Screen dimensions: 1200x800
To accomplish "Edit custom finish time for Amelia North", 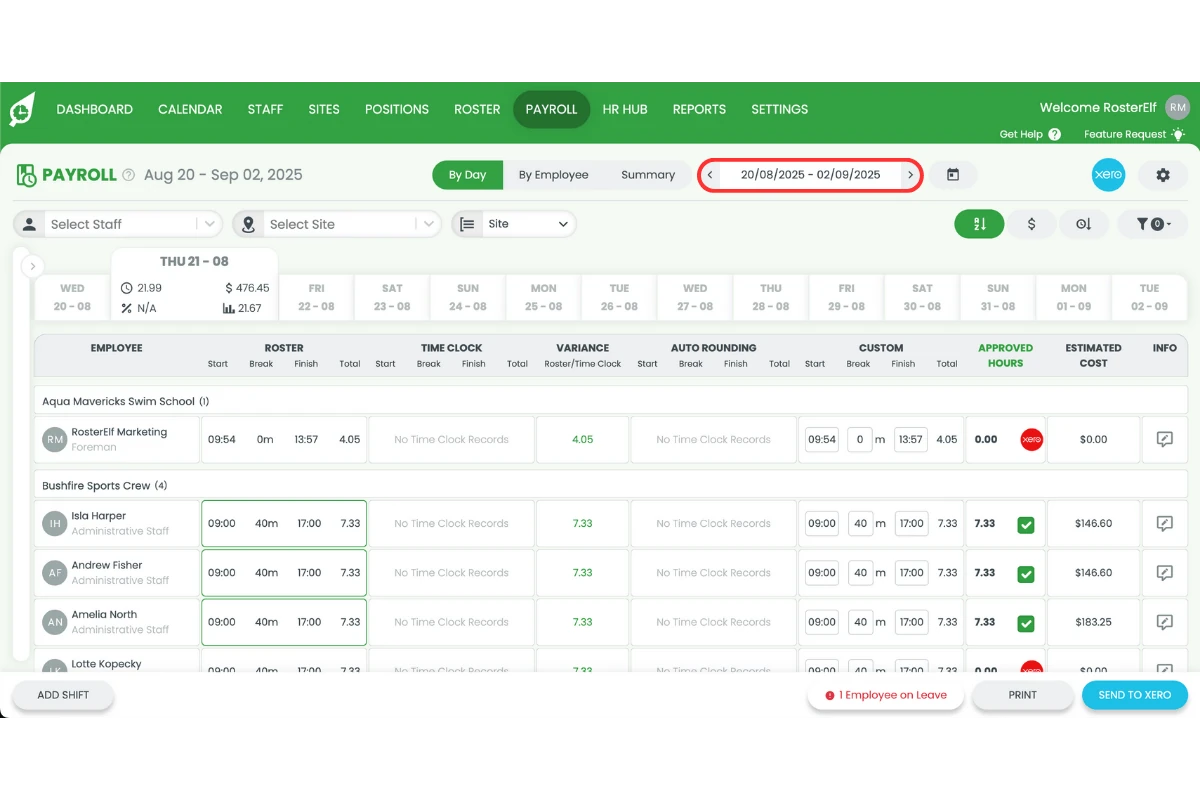I will point(911,622).
